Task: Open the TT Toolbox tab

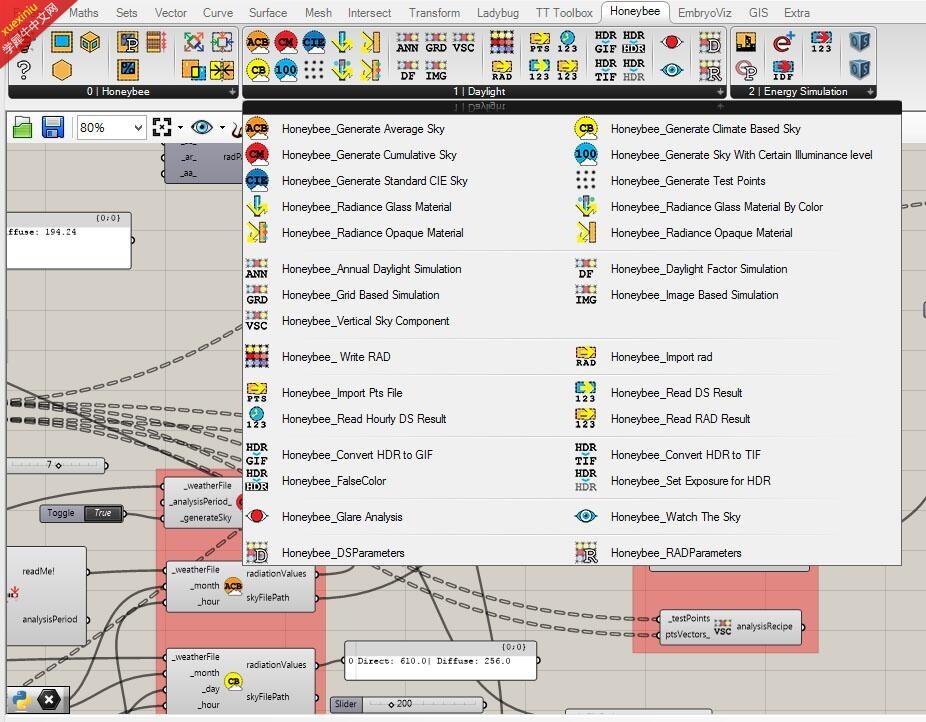Action: (x=564, y=12)
